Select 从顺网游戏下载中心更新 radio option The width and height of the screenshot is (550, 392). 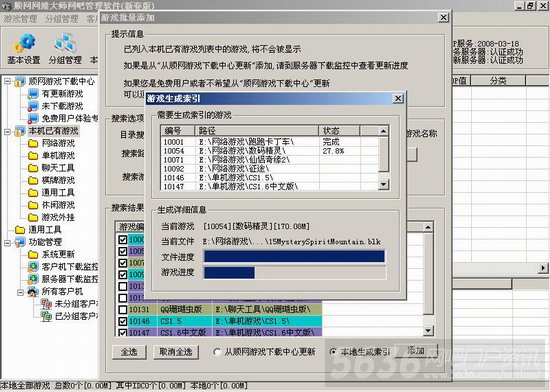[x=216, y=352]
